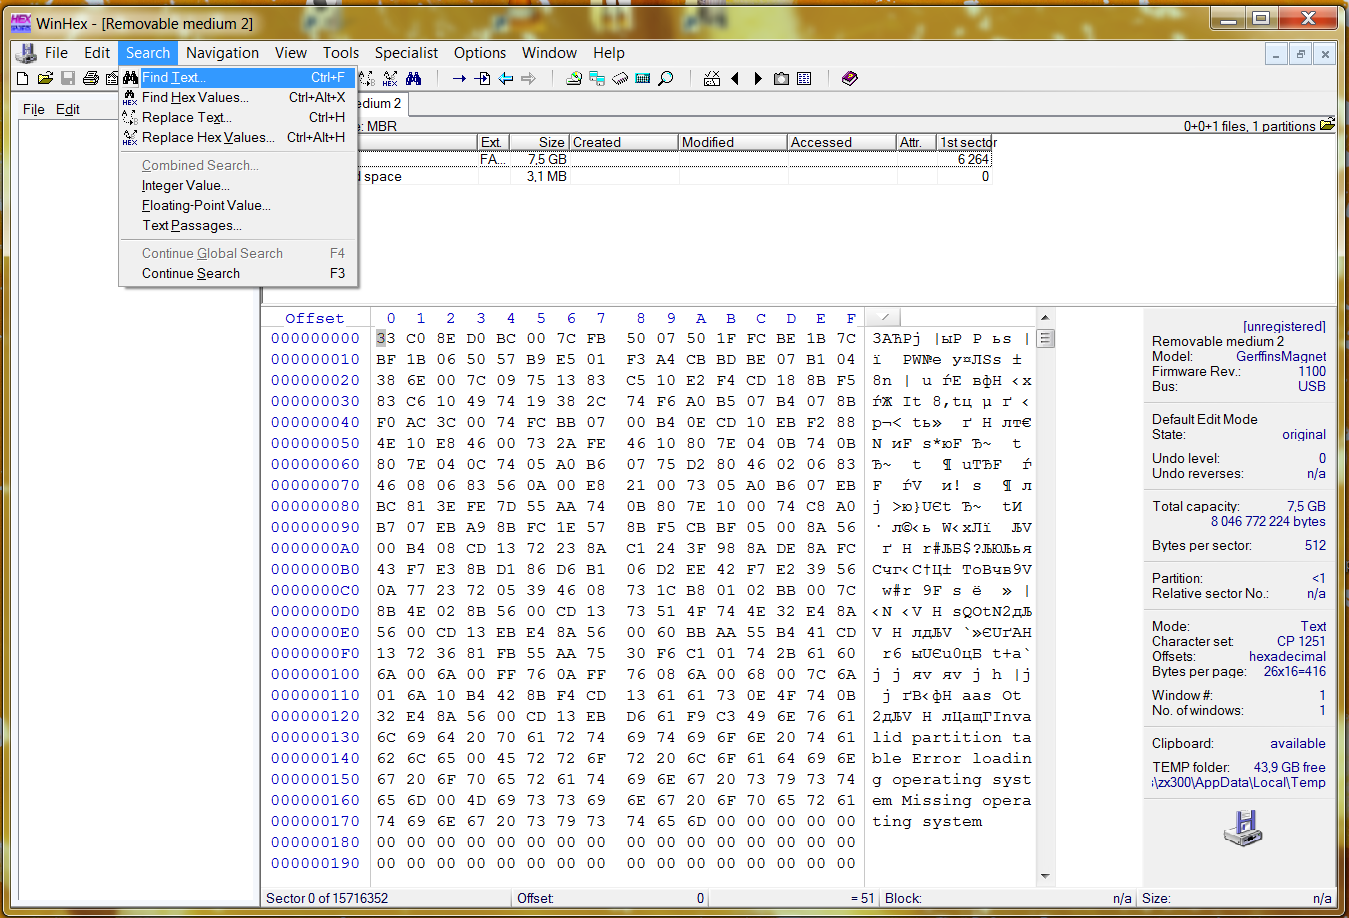Click the floppy disk icon in info panel
The width and height of the screenshot is (1349, 918).
tap(1243, 827)
